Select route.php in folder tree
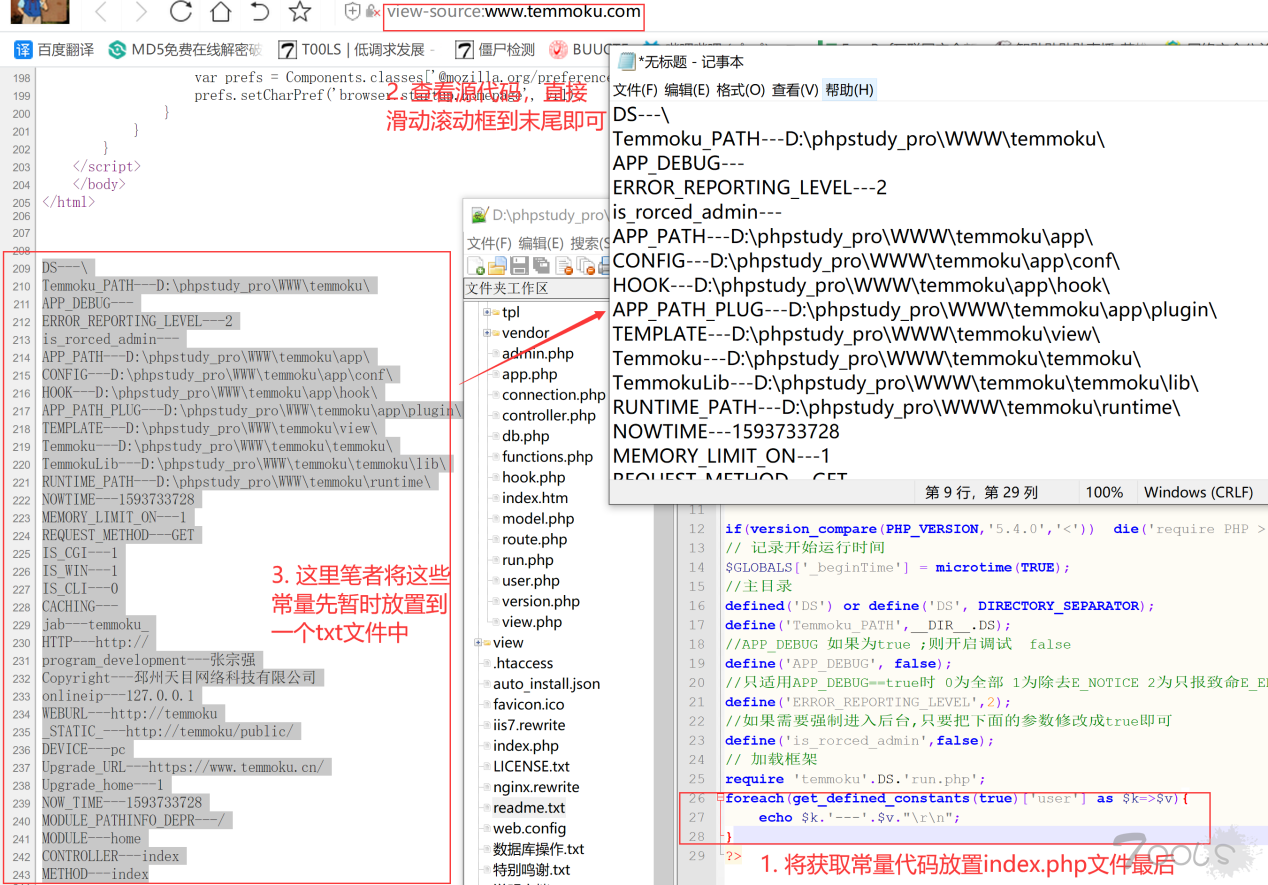Image resolution: width=1268 pixels, height=885 pixels. tap(535, 539)
